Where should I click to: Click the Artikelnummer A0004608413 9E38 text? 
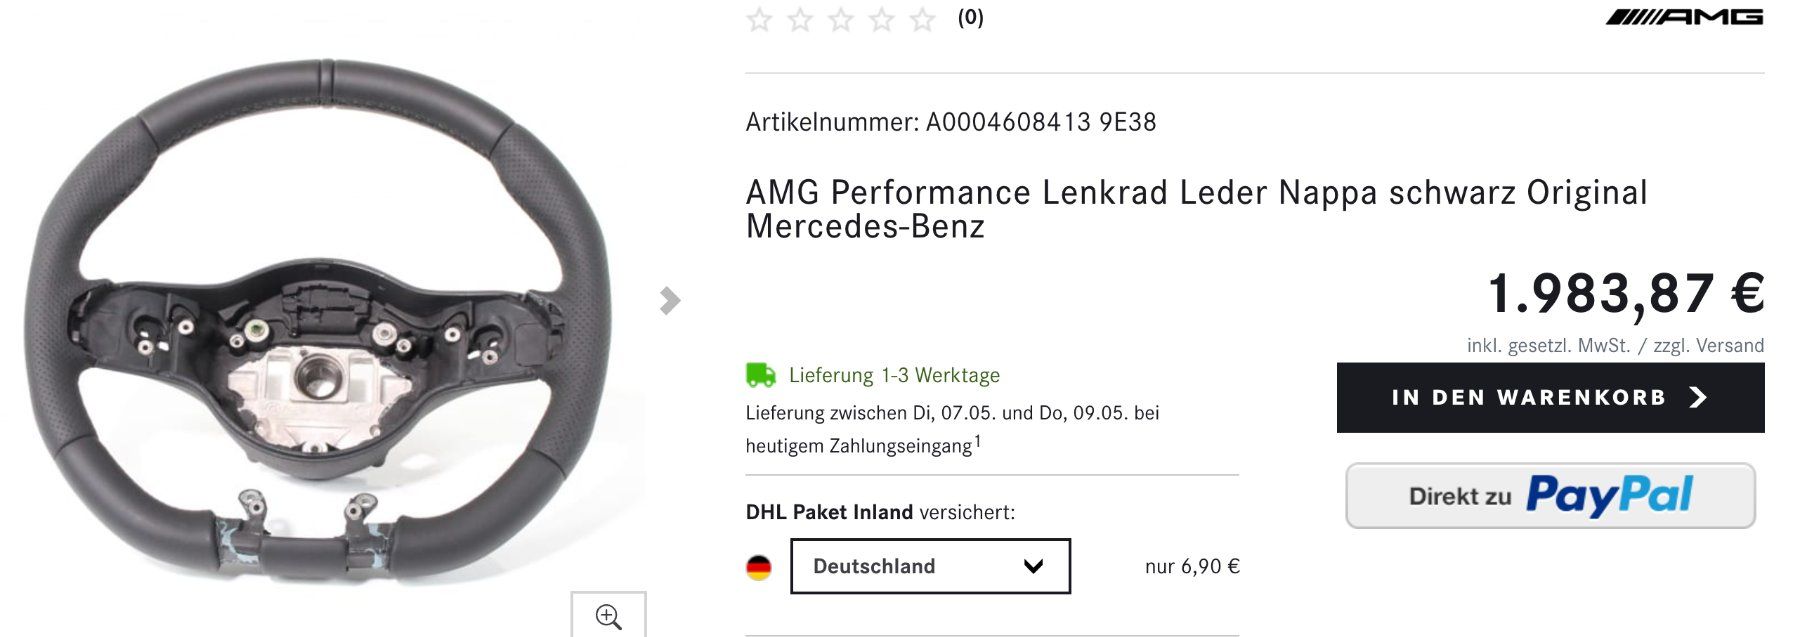(951, 122)
